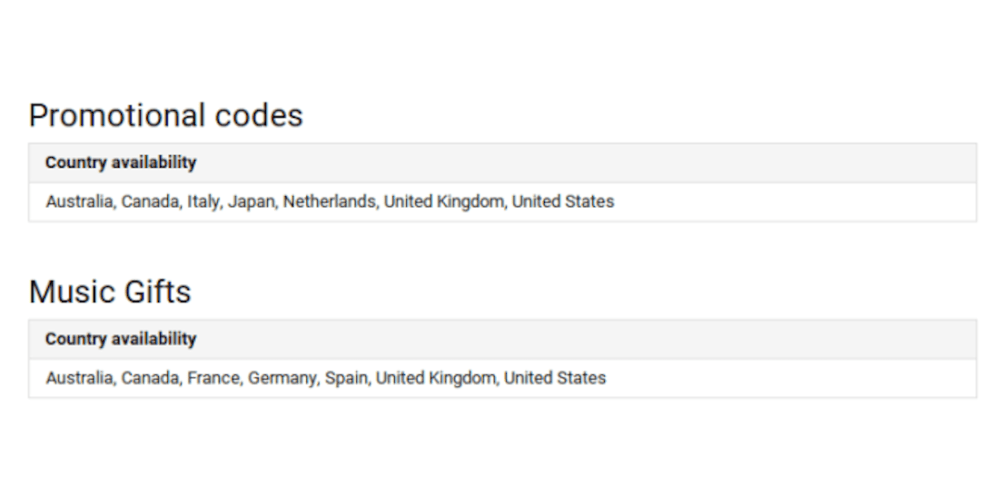Select United Kingdom under Promotional codes
The height and width of the screenshot is (504, 999).
point(444,202)
